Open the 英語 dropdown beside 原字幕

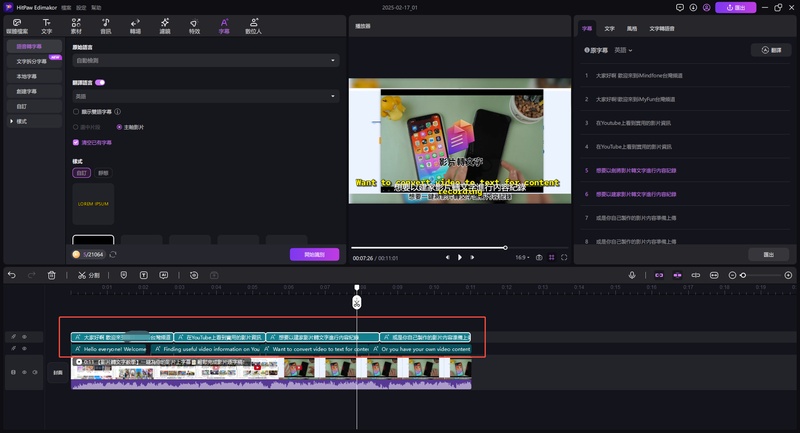(x=623, y=50)
